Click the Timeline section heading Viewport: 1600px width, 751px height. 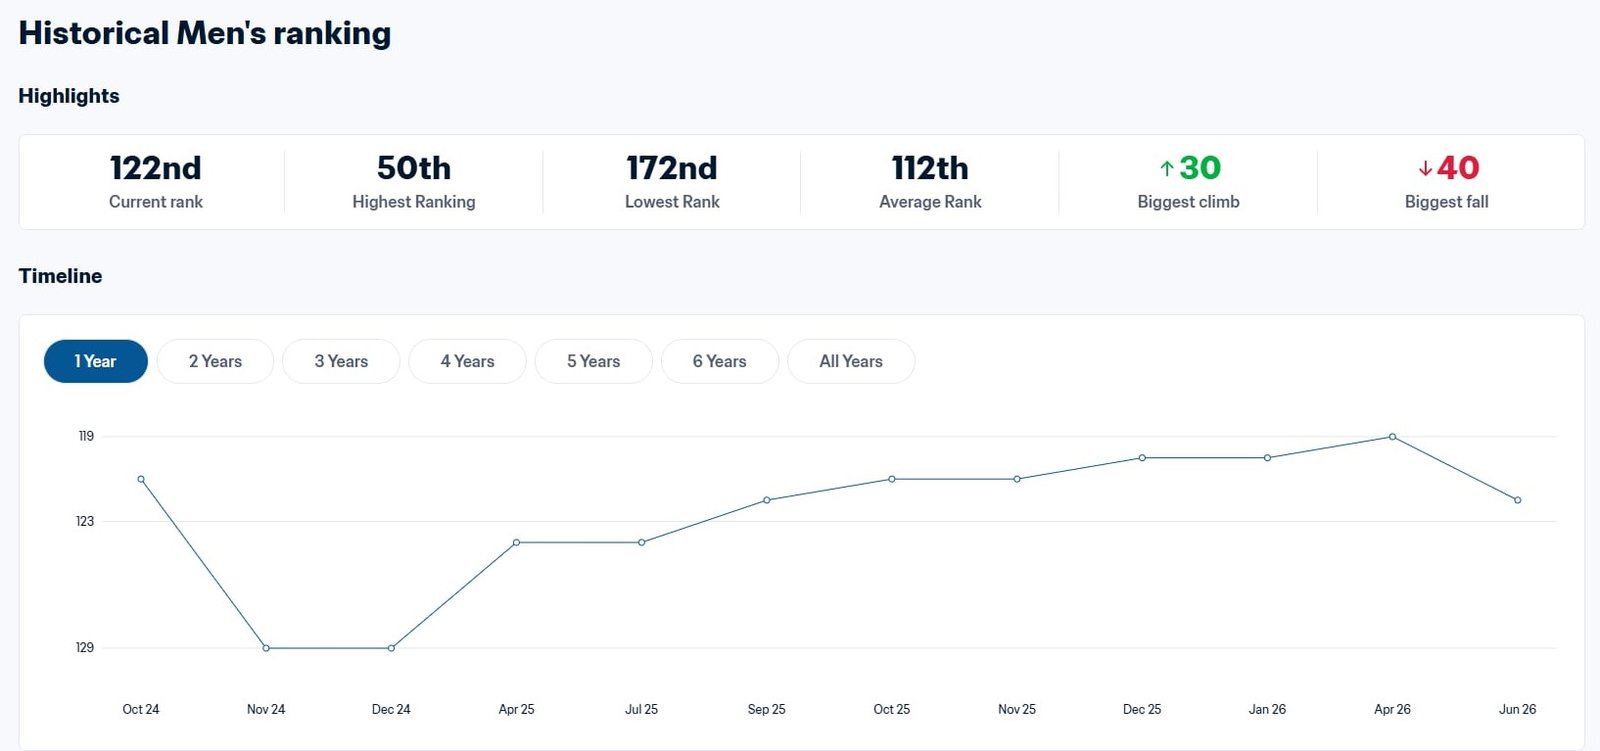point(60,276)
